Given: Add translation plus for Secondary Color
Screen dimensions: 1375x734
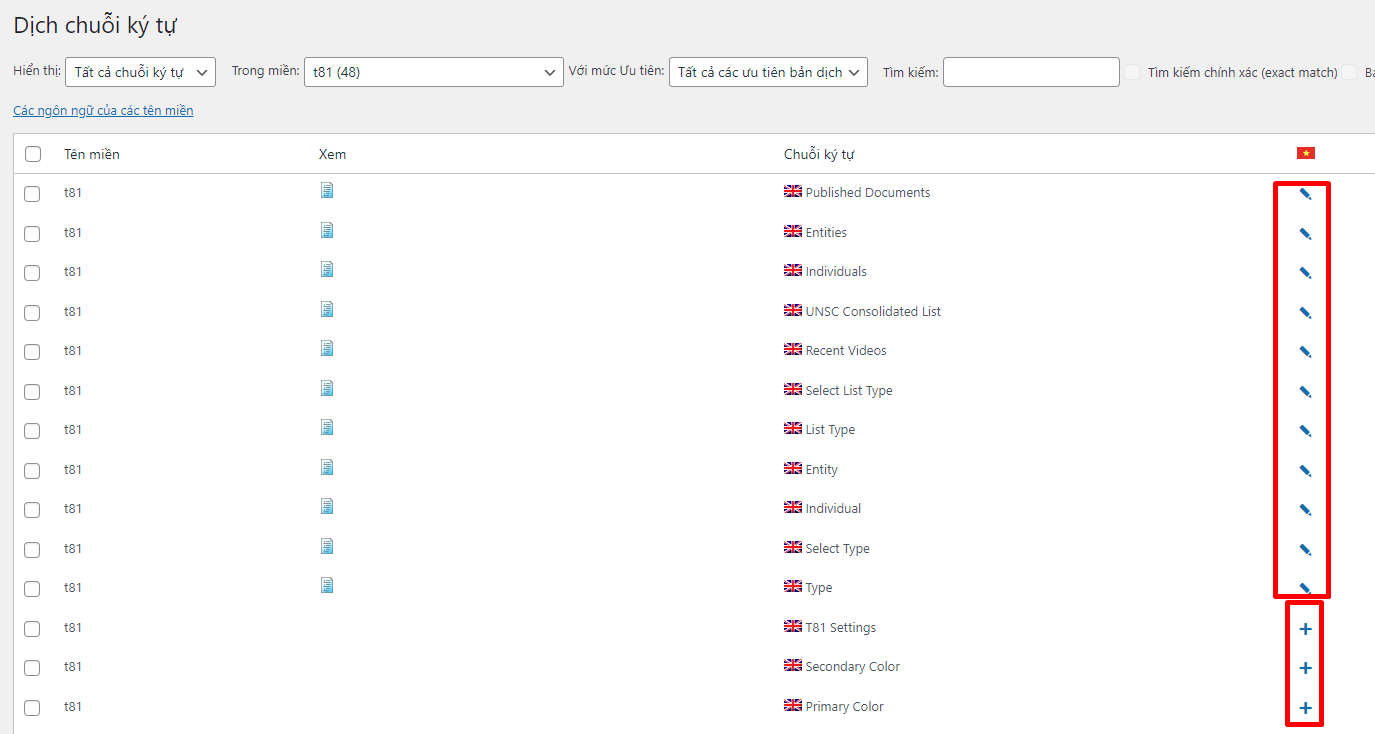Looking at the screenshot, I should (1305, 668).
